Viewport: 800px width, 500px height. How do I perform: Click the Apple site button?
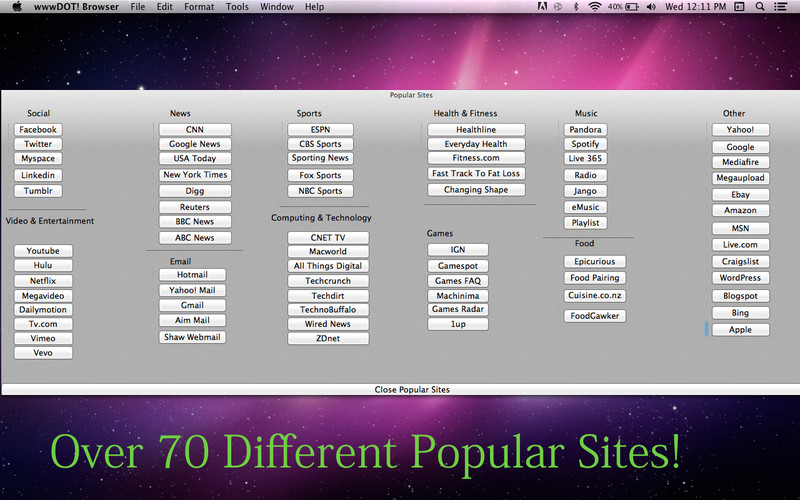tap(740, 330)
